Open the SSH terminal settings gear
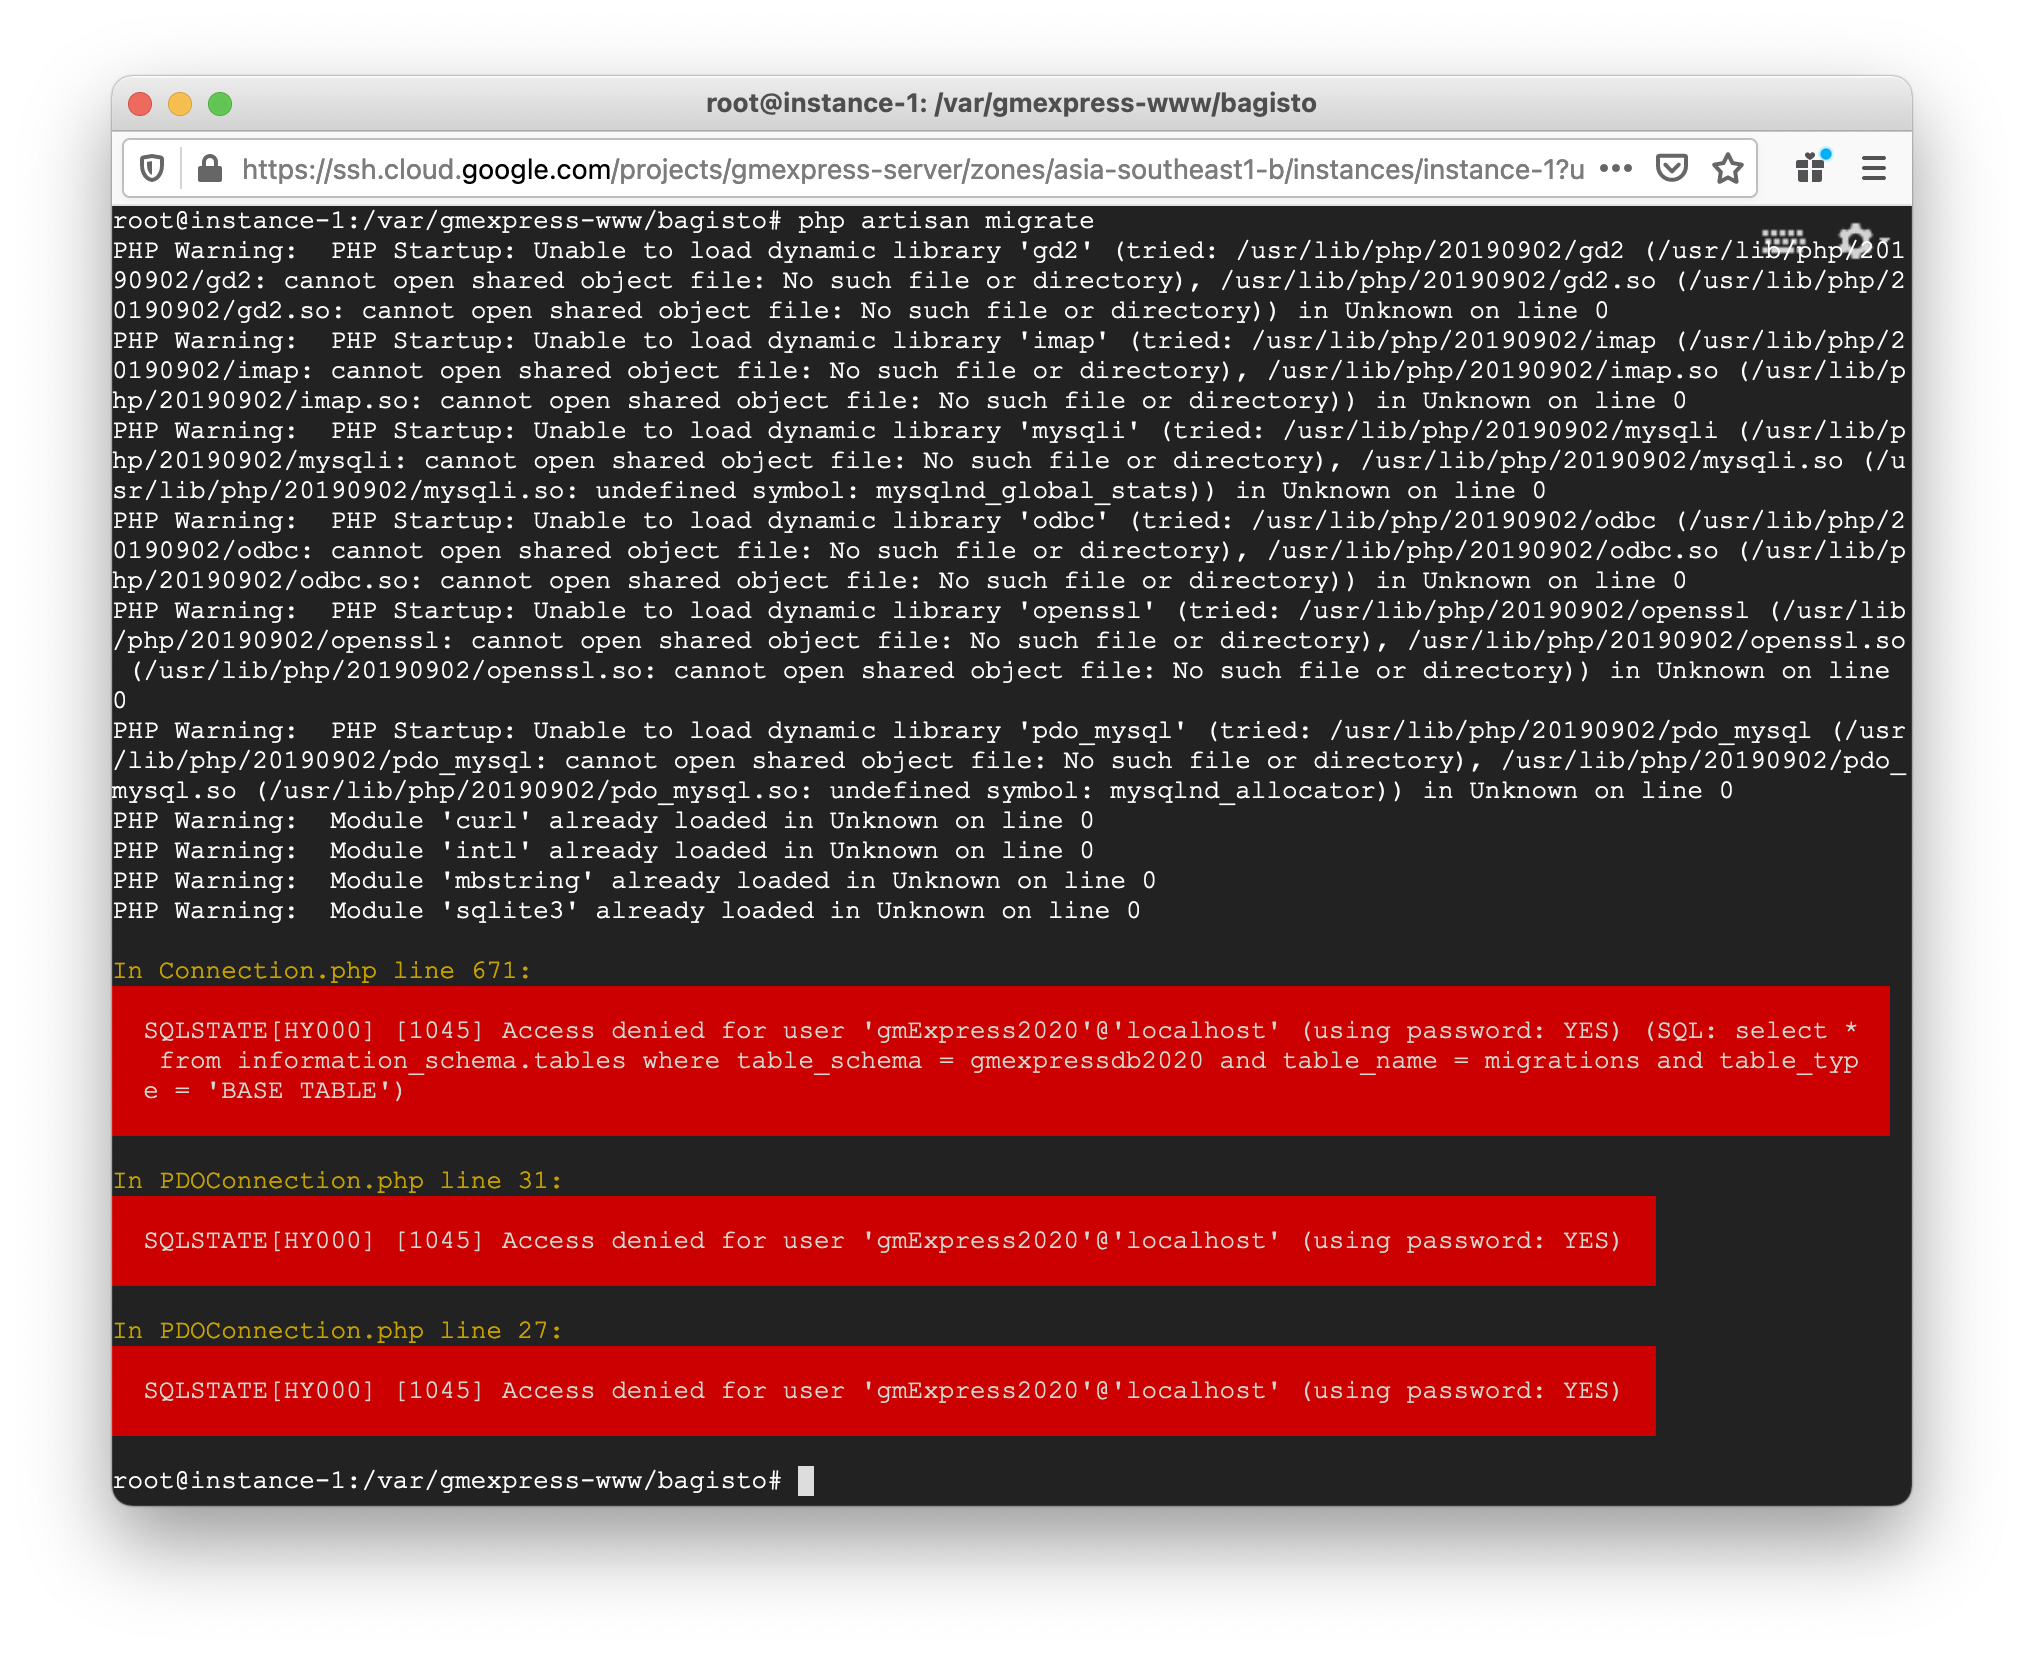2024x1654 pixels. (1856, 241)
